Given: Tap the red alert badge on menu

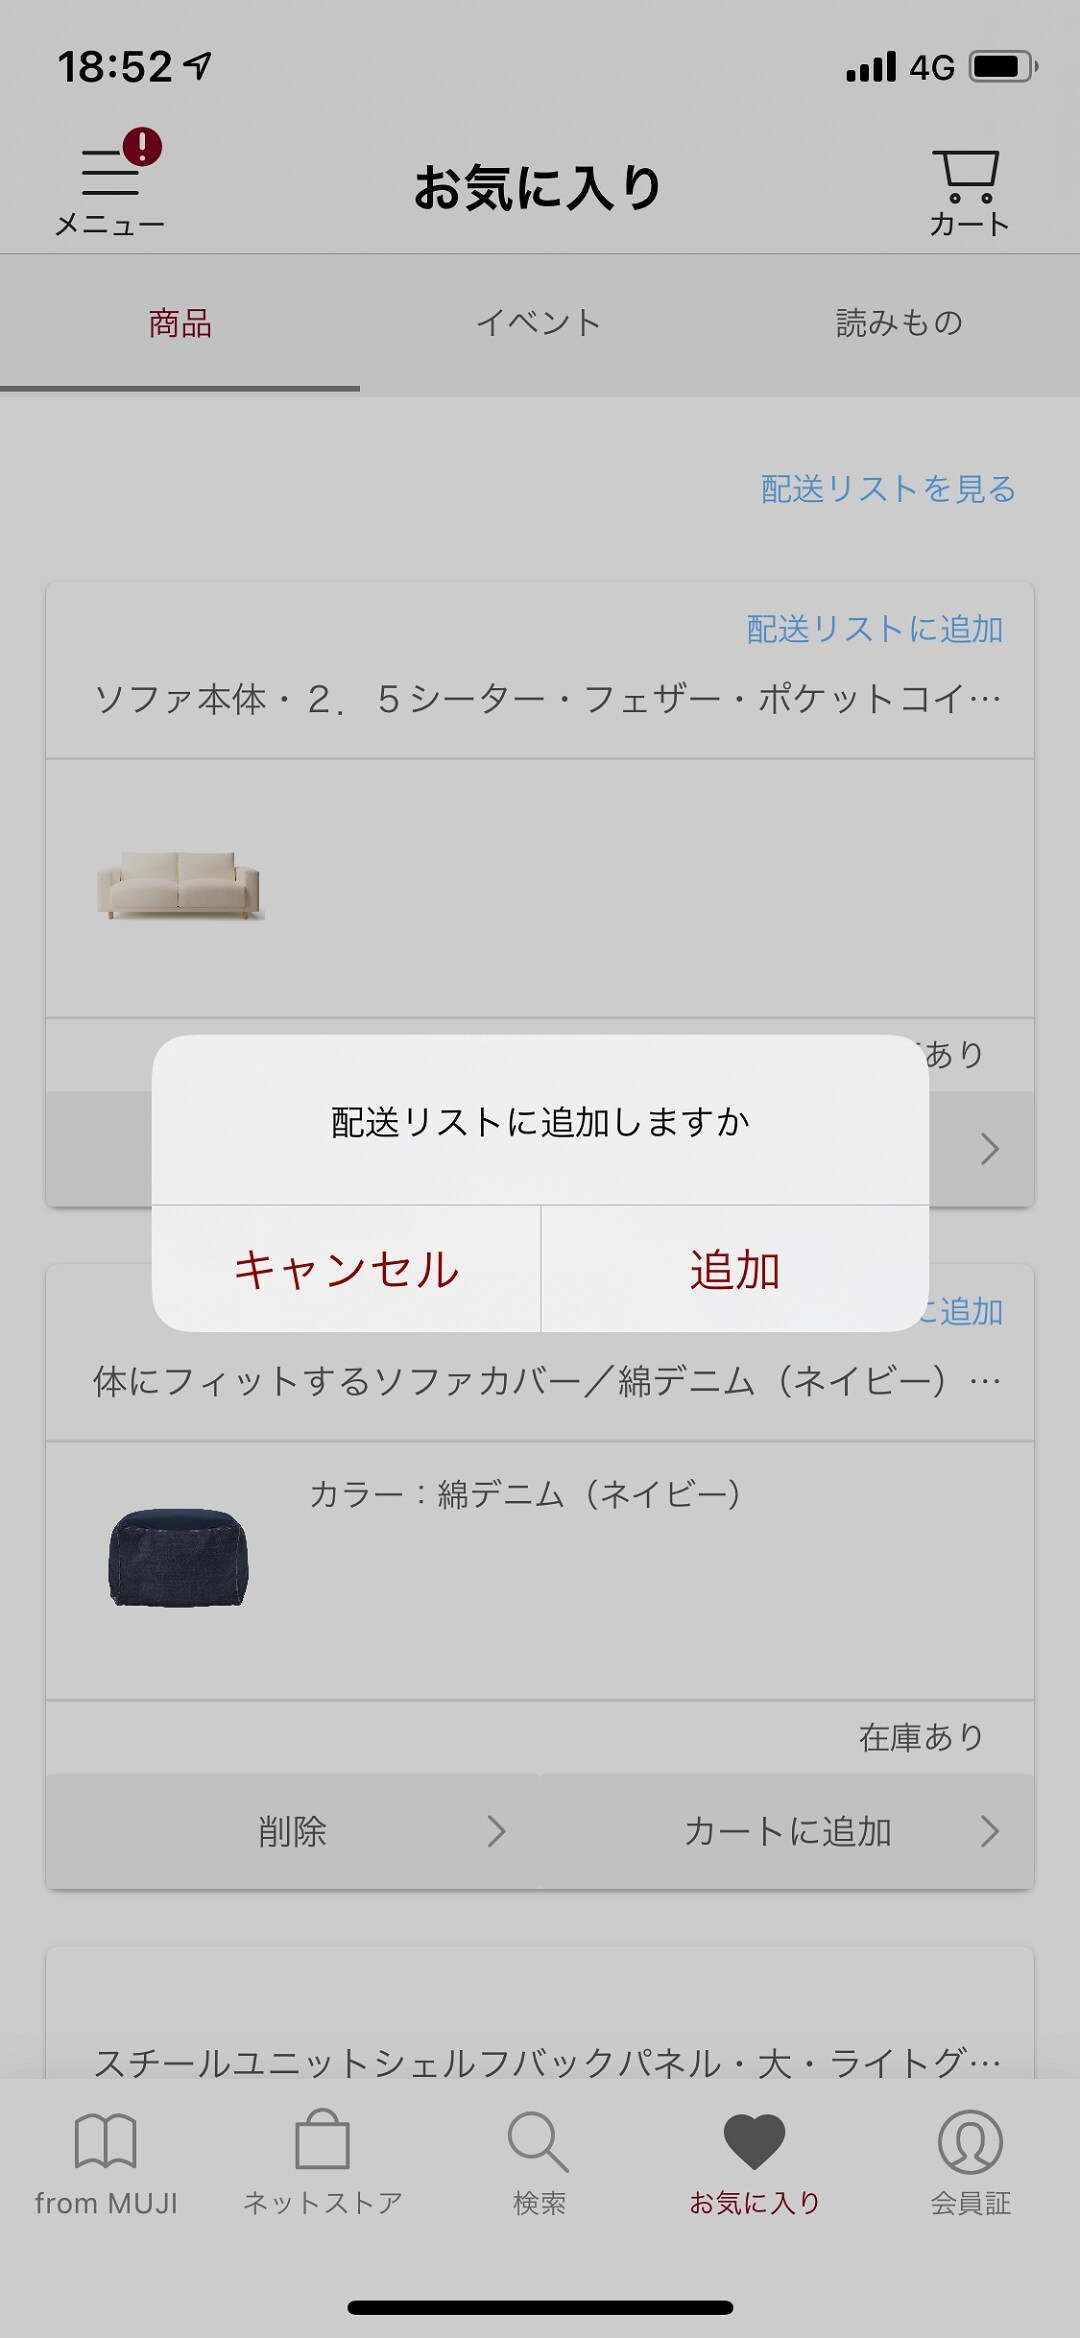Looking at the screenshot, I should [x=143, y=147].
